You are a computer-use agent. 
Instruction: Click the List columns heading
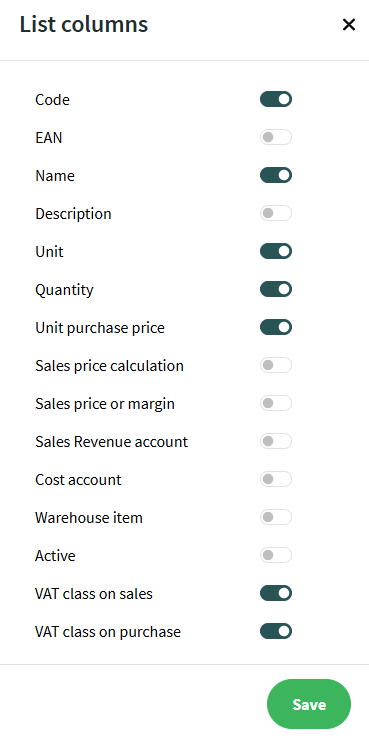tap(84, 24)
